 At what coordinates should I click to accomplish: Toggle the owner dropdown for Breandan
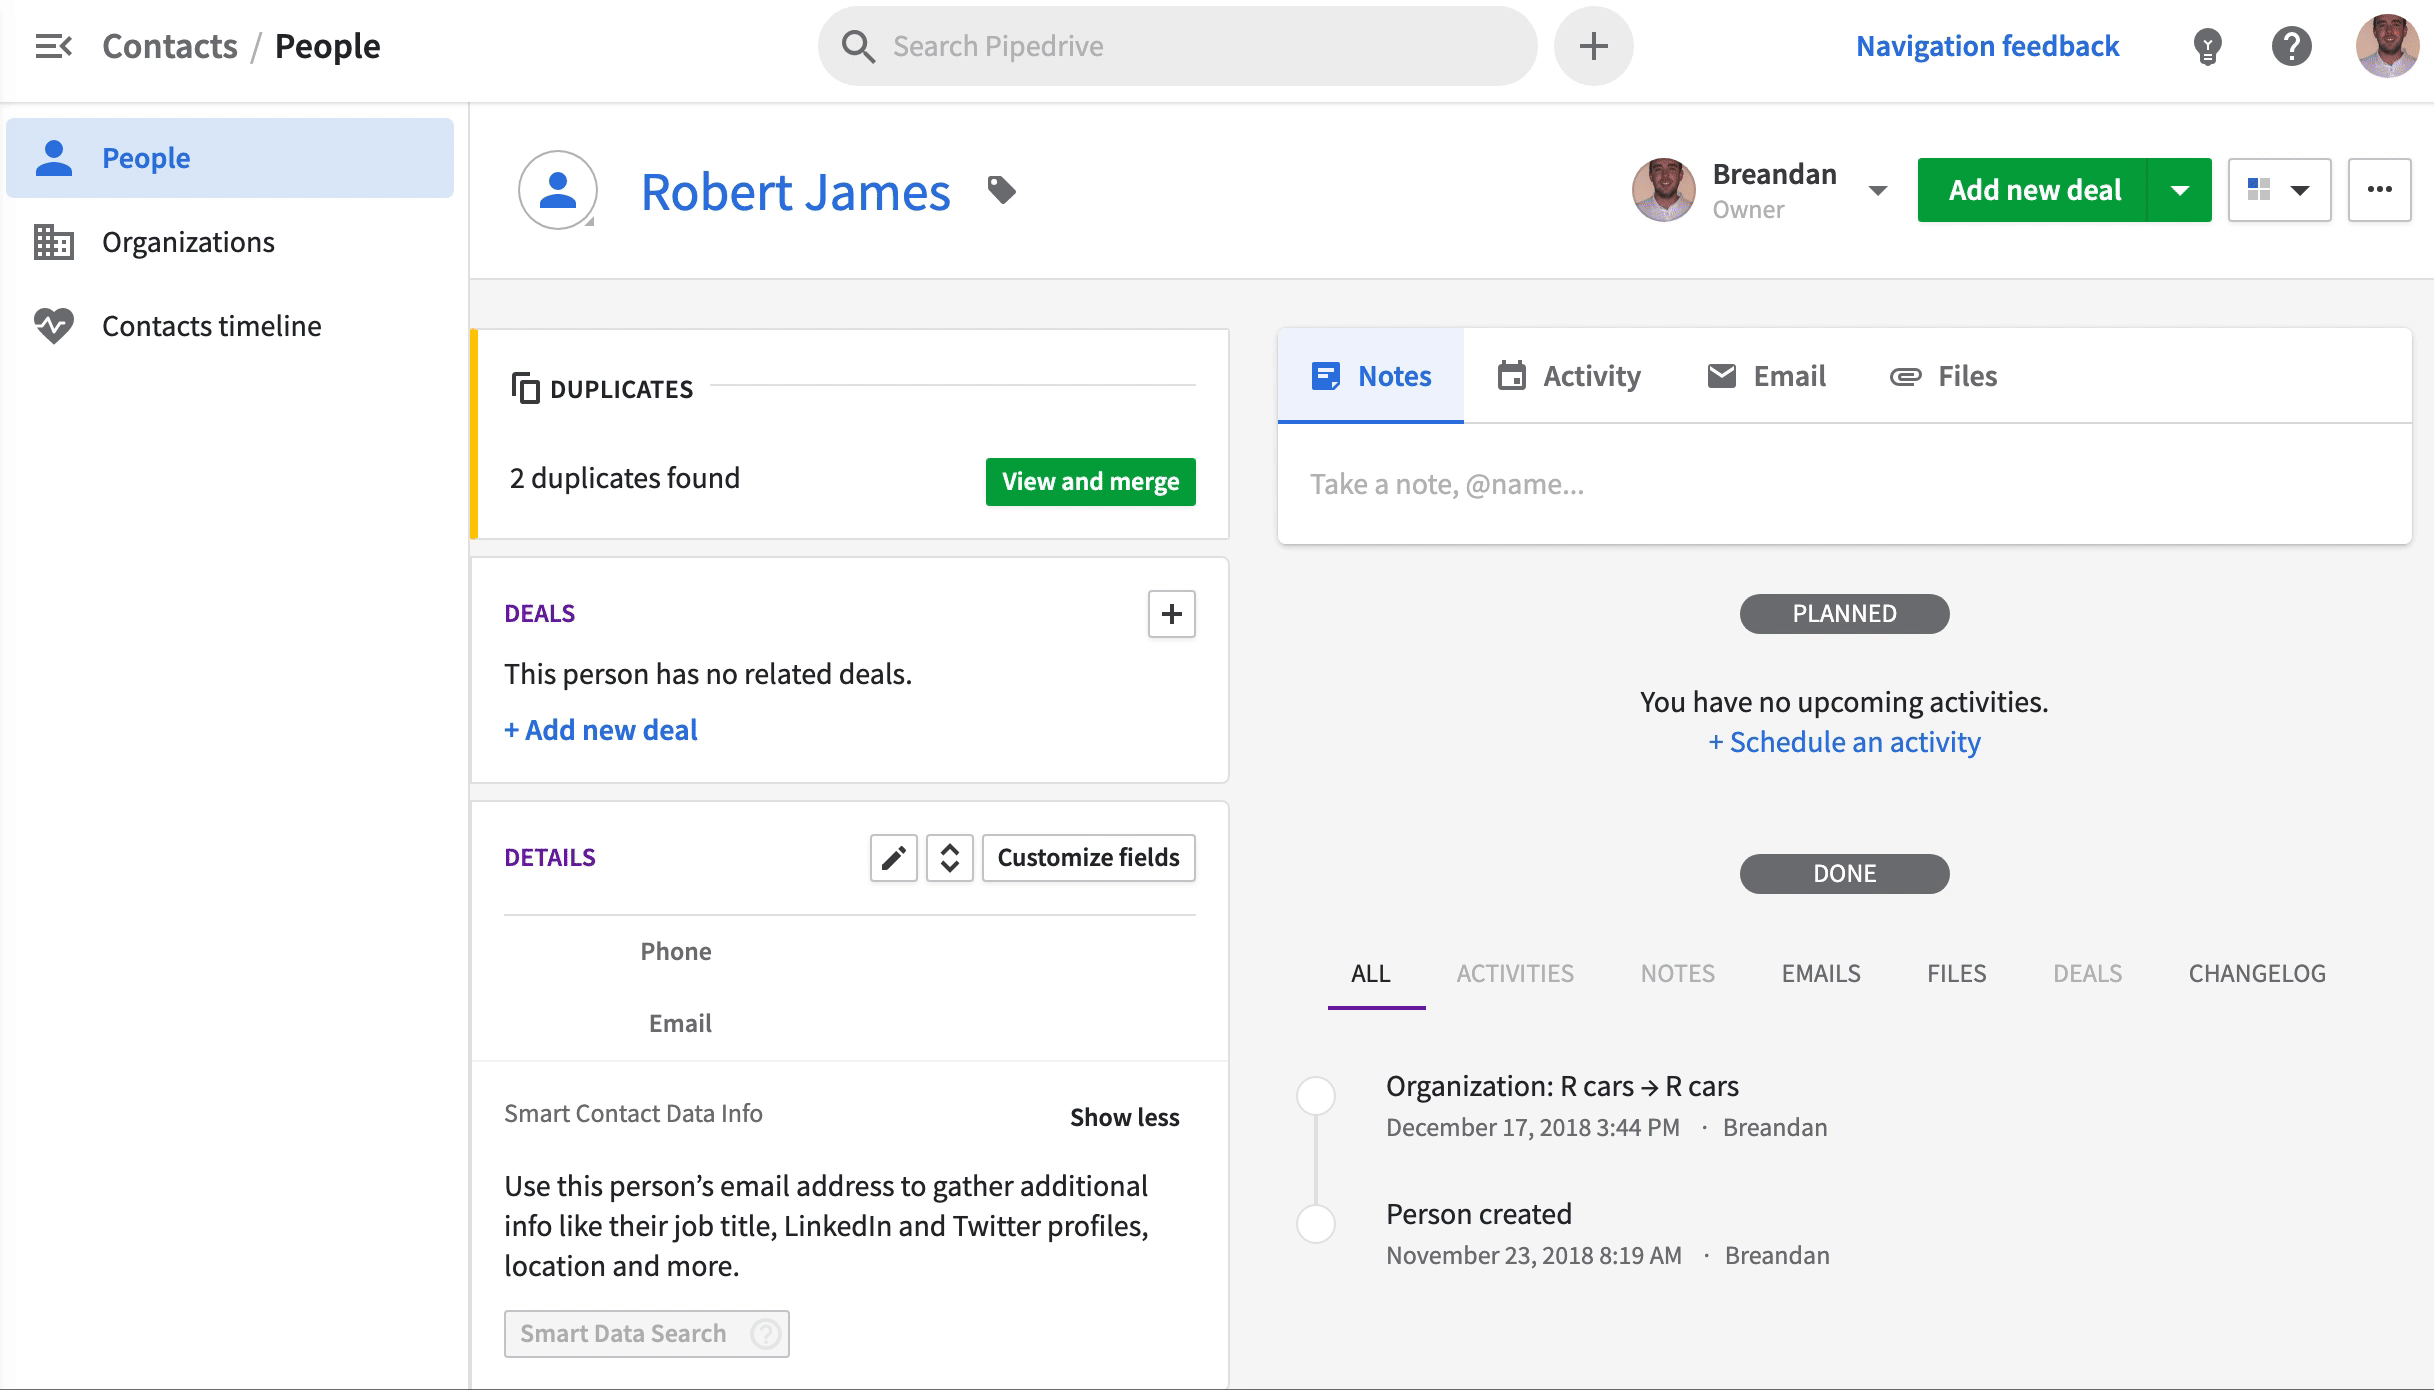(x=1879, y=189)
